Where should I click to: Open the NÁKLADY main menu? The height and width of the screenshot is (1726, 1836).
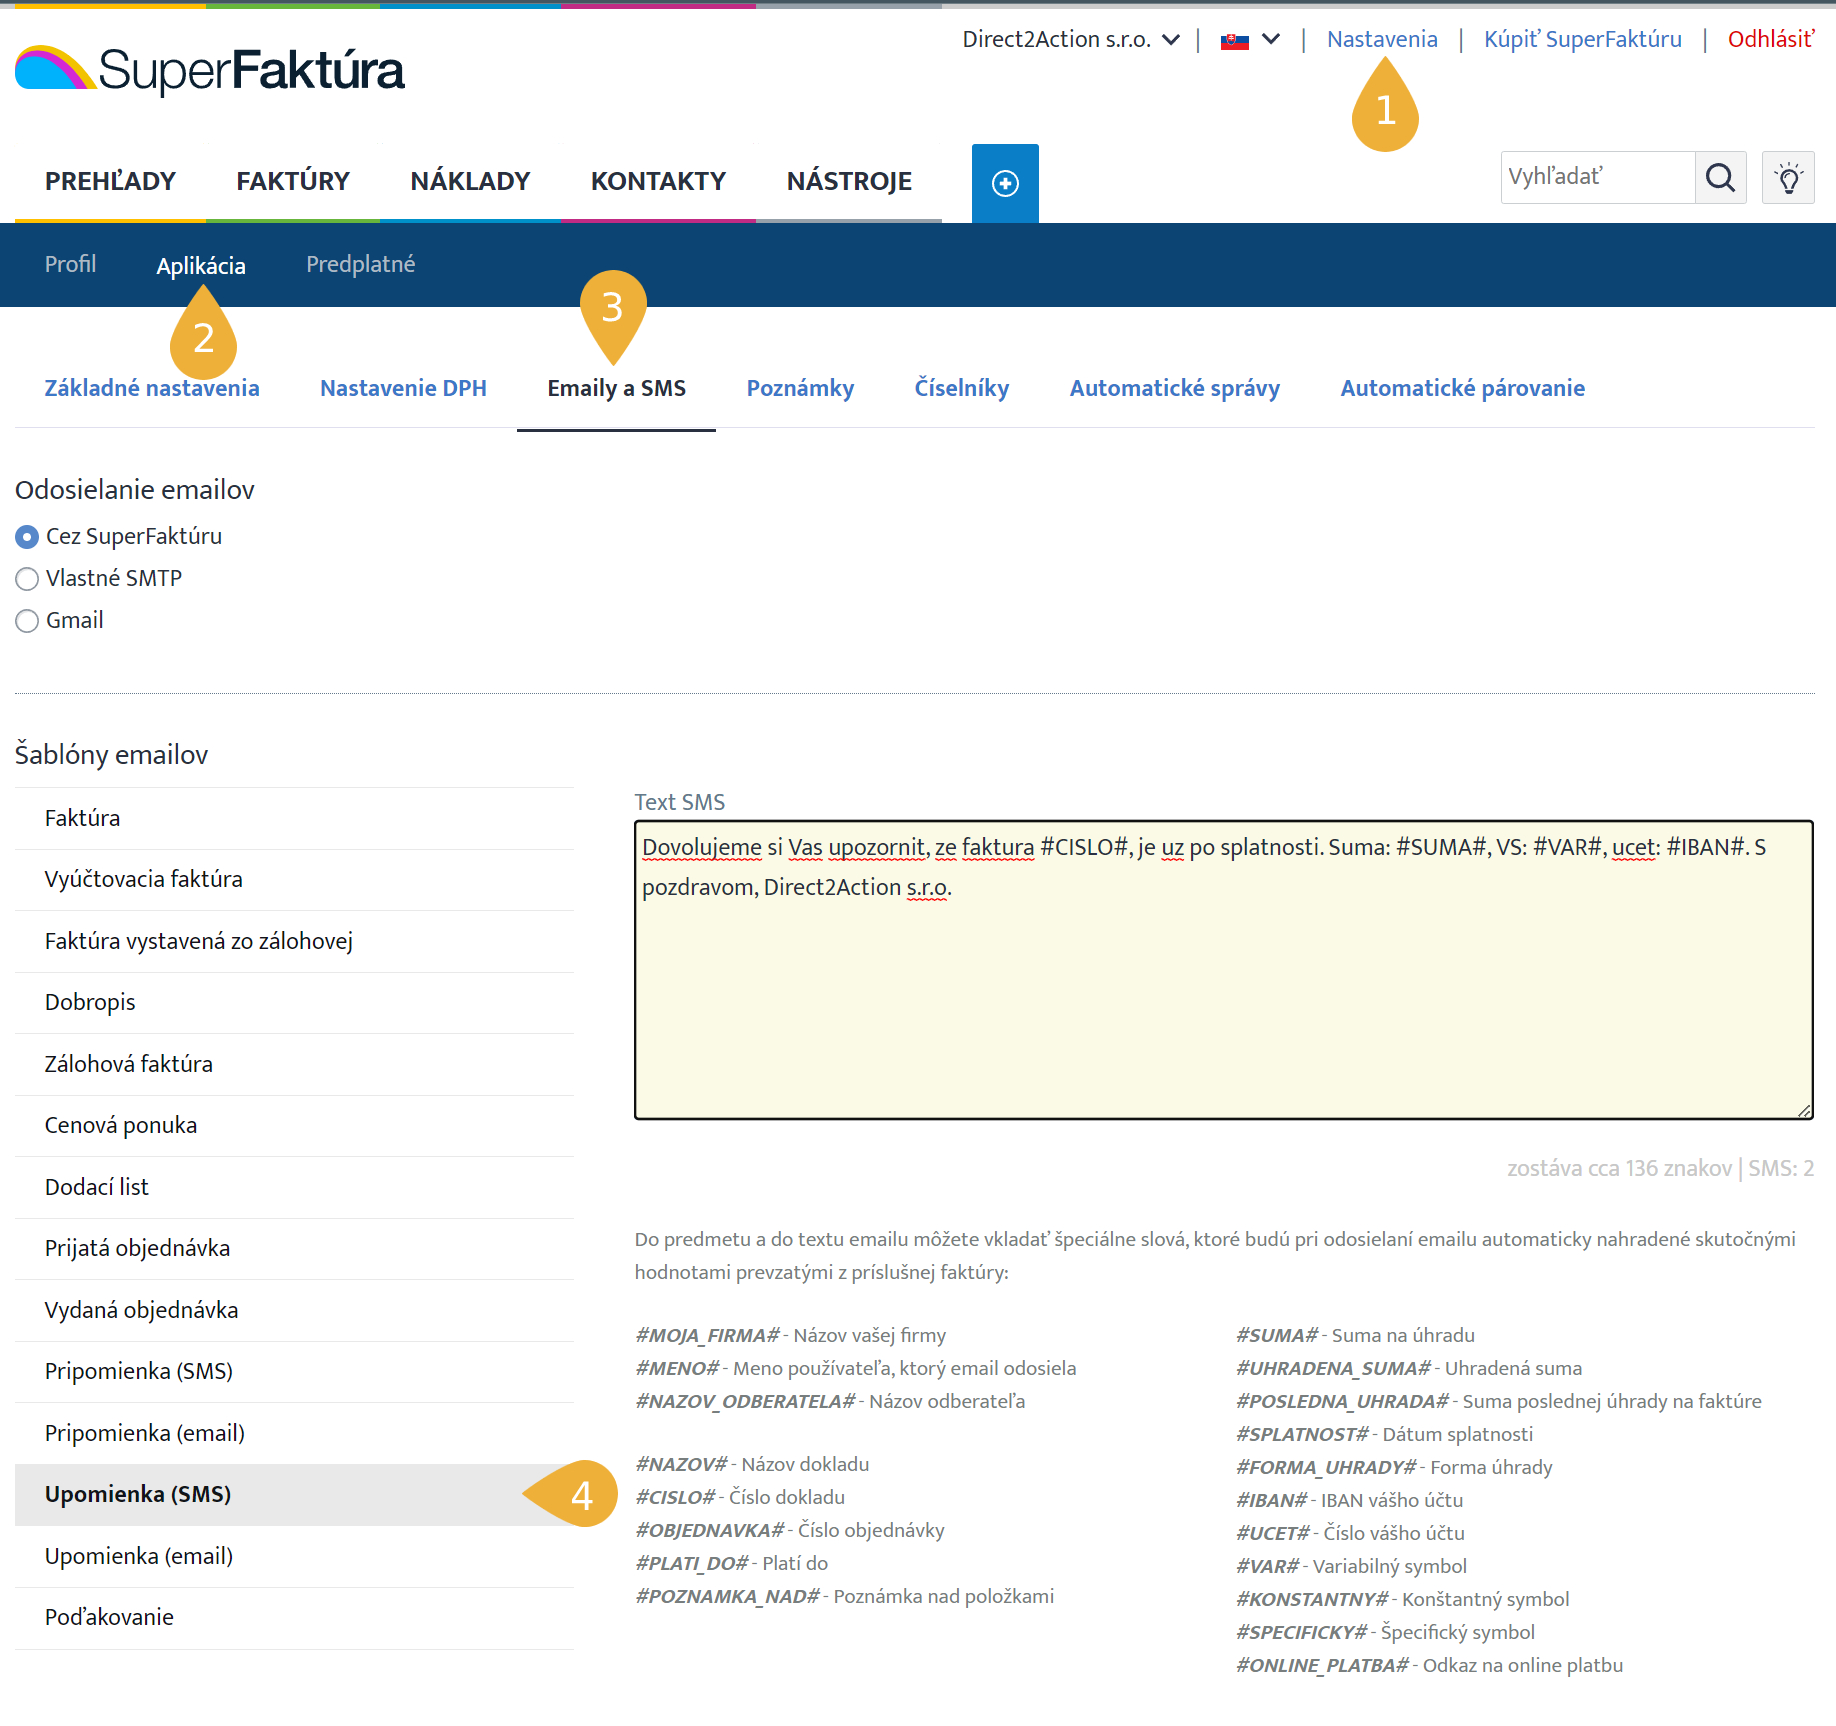[x=470, y=181]
